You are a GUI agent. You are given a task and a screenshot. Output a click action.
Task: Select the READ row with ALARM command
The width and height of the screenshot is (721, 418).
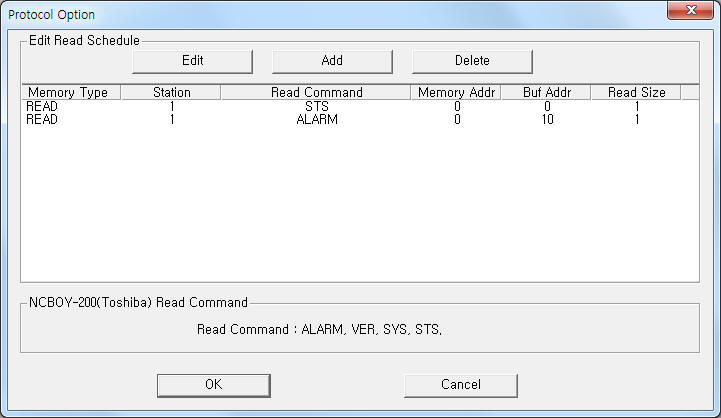pyautogui.click(x=42, y=119)
